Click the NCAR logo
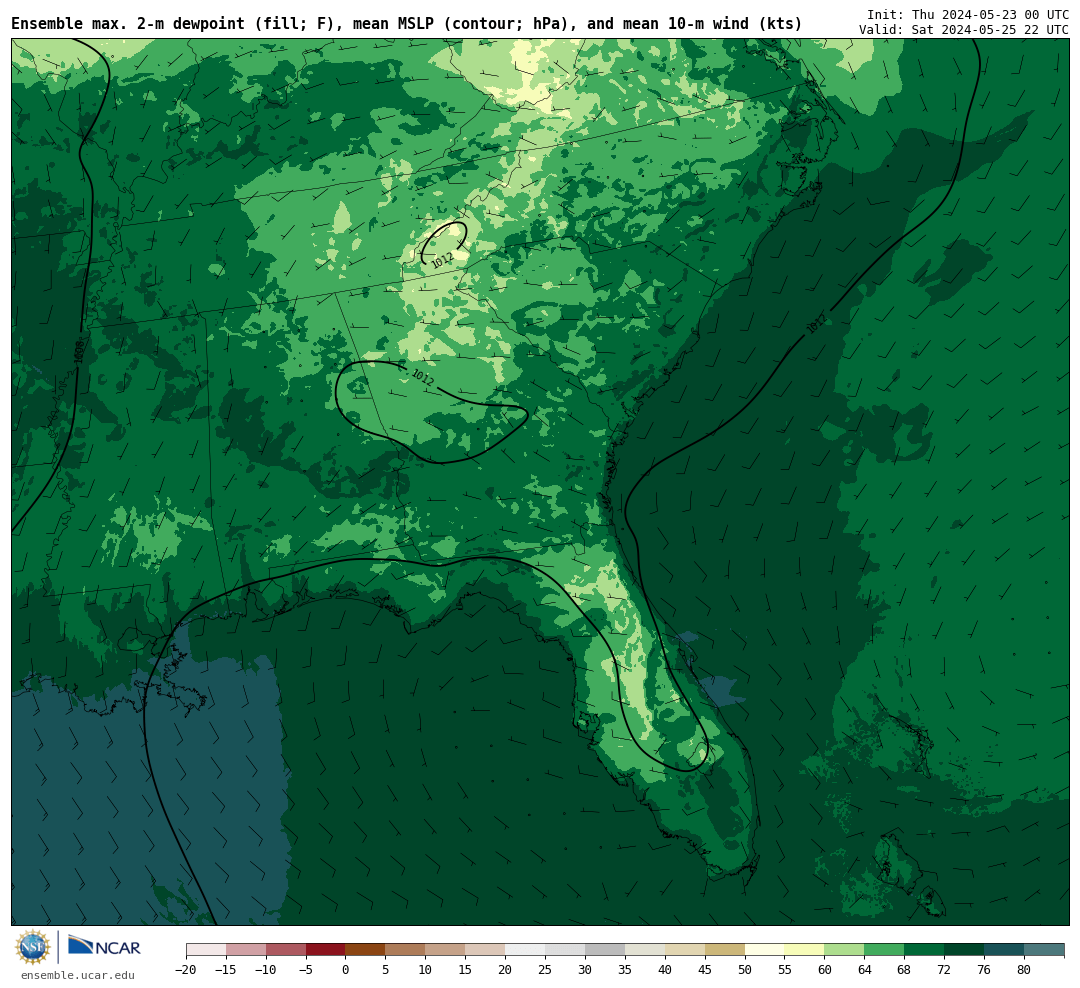The image size is (1080, 988). click(104, 947)
